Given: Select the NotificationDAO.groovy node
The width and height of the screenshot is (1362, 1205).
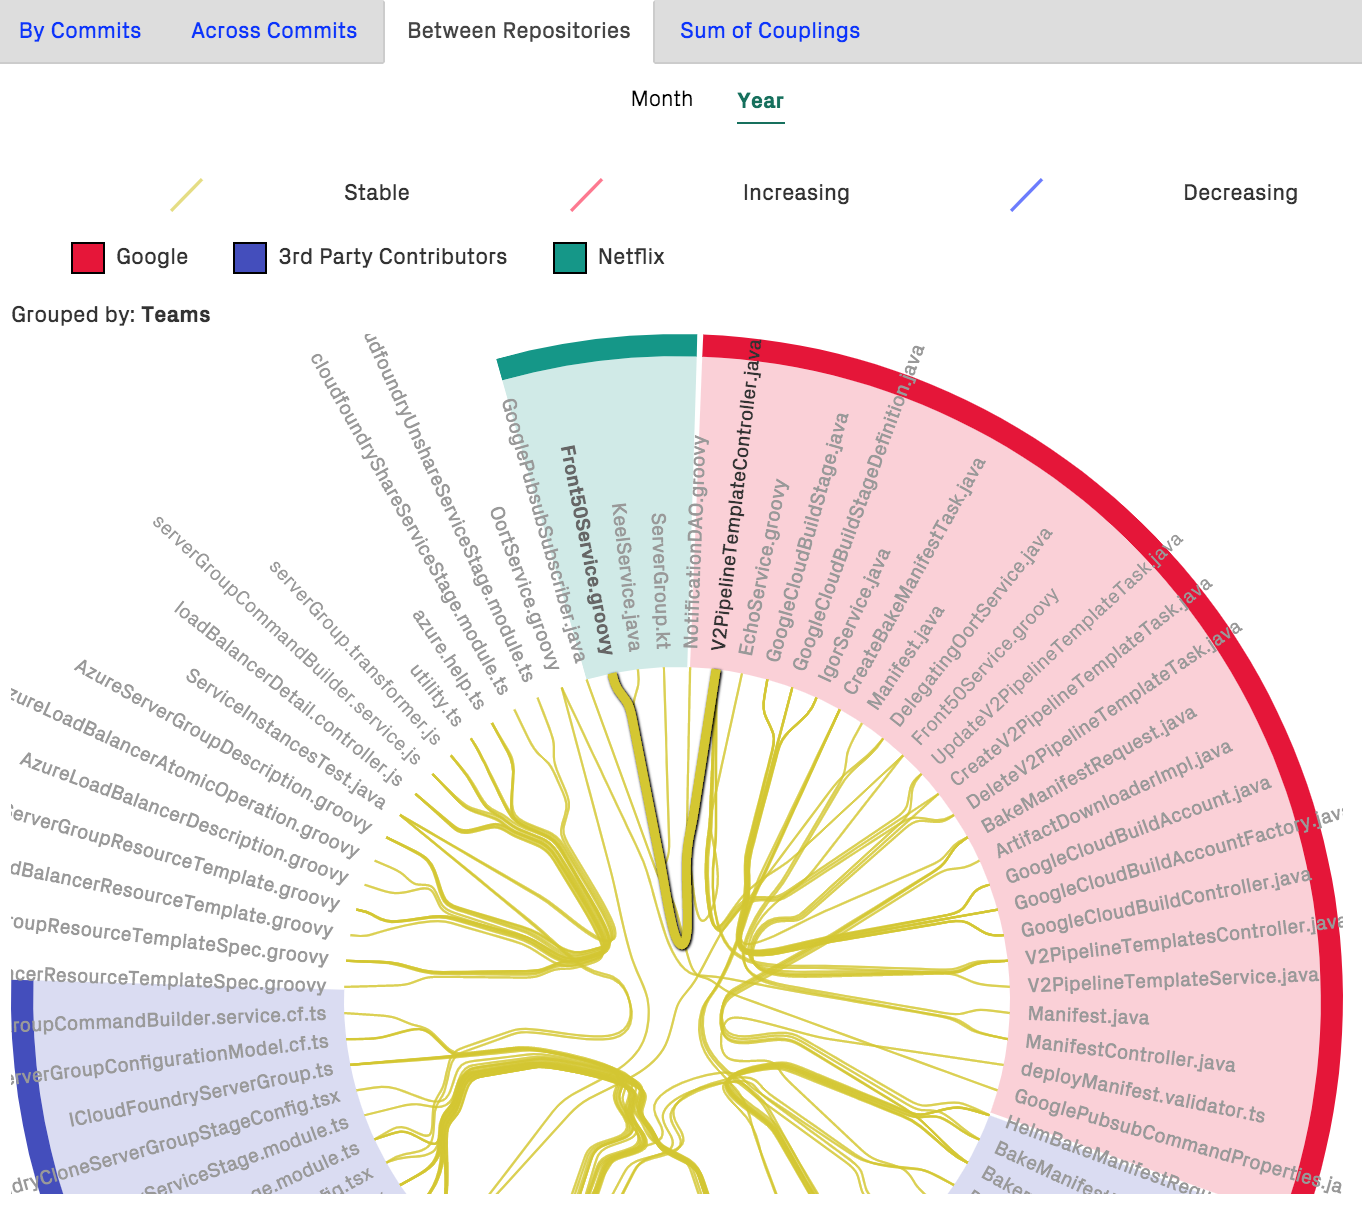Looking at the screenshot, I should coord(696,541).
